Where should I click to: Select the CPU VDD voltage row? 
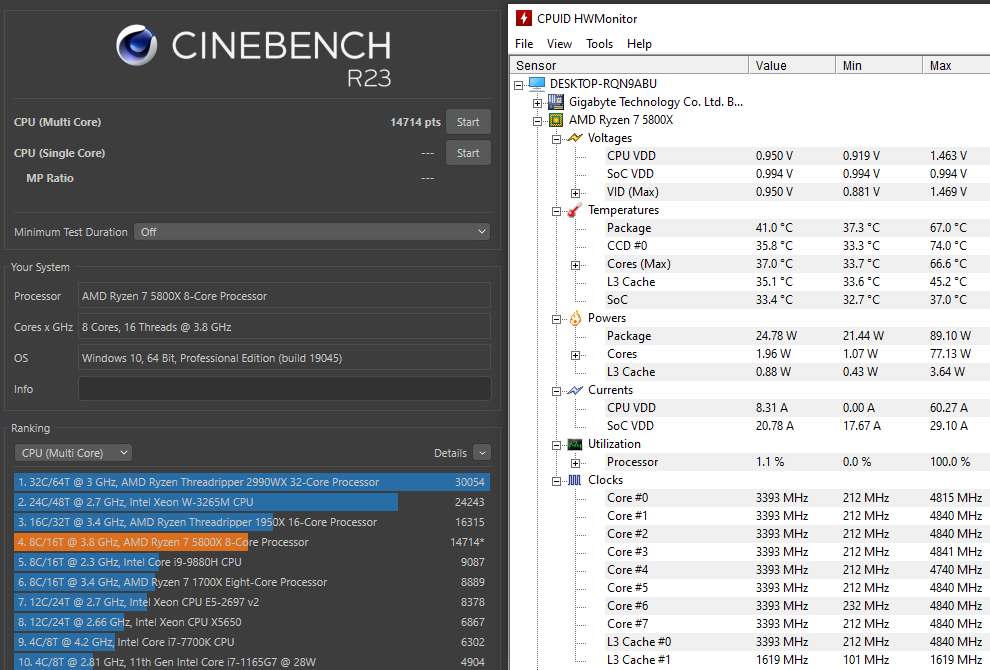(796, 156)
